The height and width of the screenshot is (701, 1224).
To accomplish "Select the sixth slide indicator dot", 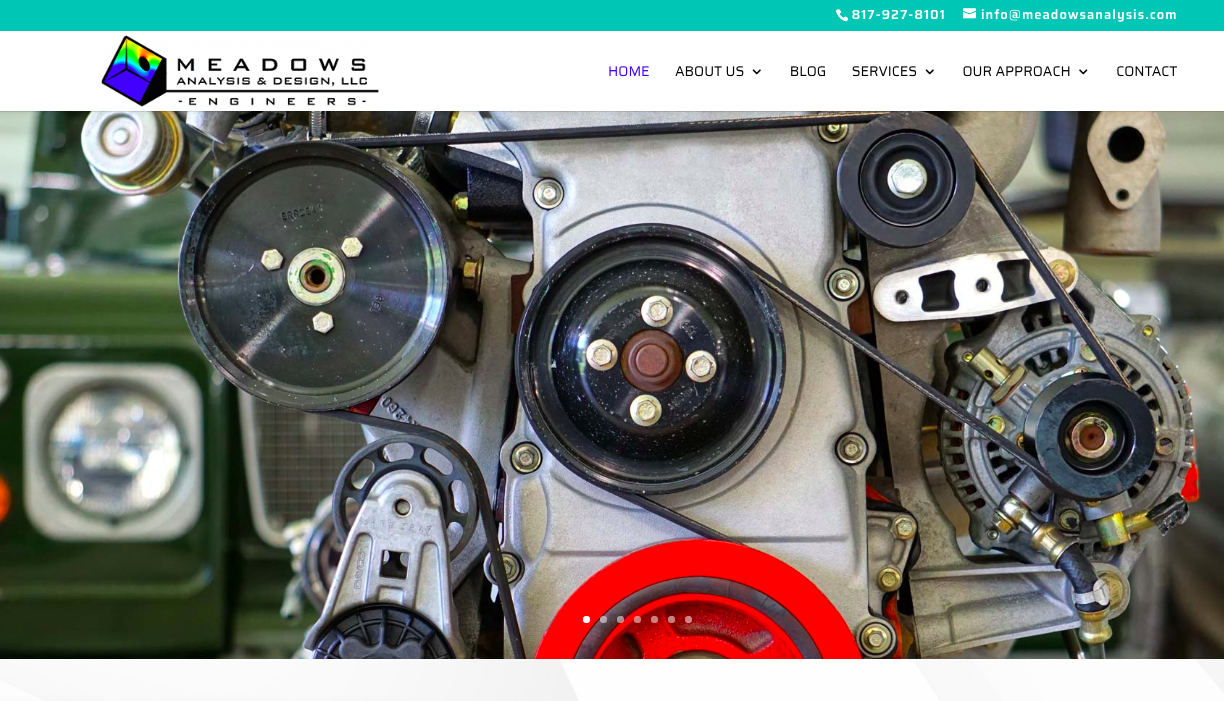I will 672,620.
